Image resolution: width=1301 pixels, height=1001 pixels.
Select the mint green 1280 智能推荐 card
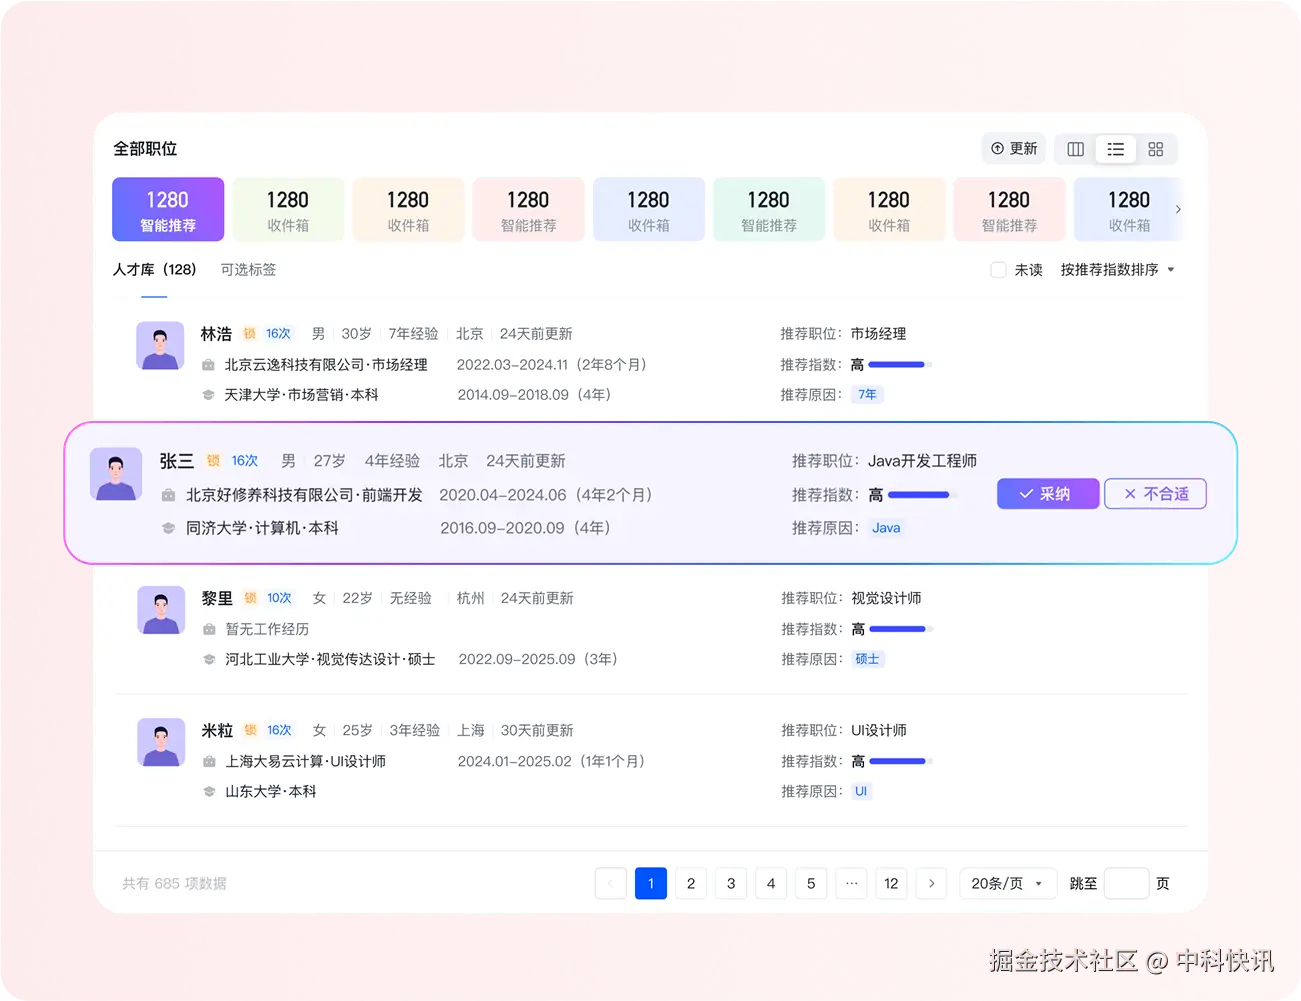click(x=769, y=210)
